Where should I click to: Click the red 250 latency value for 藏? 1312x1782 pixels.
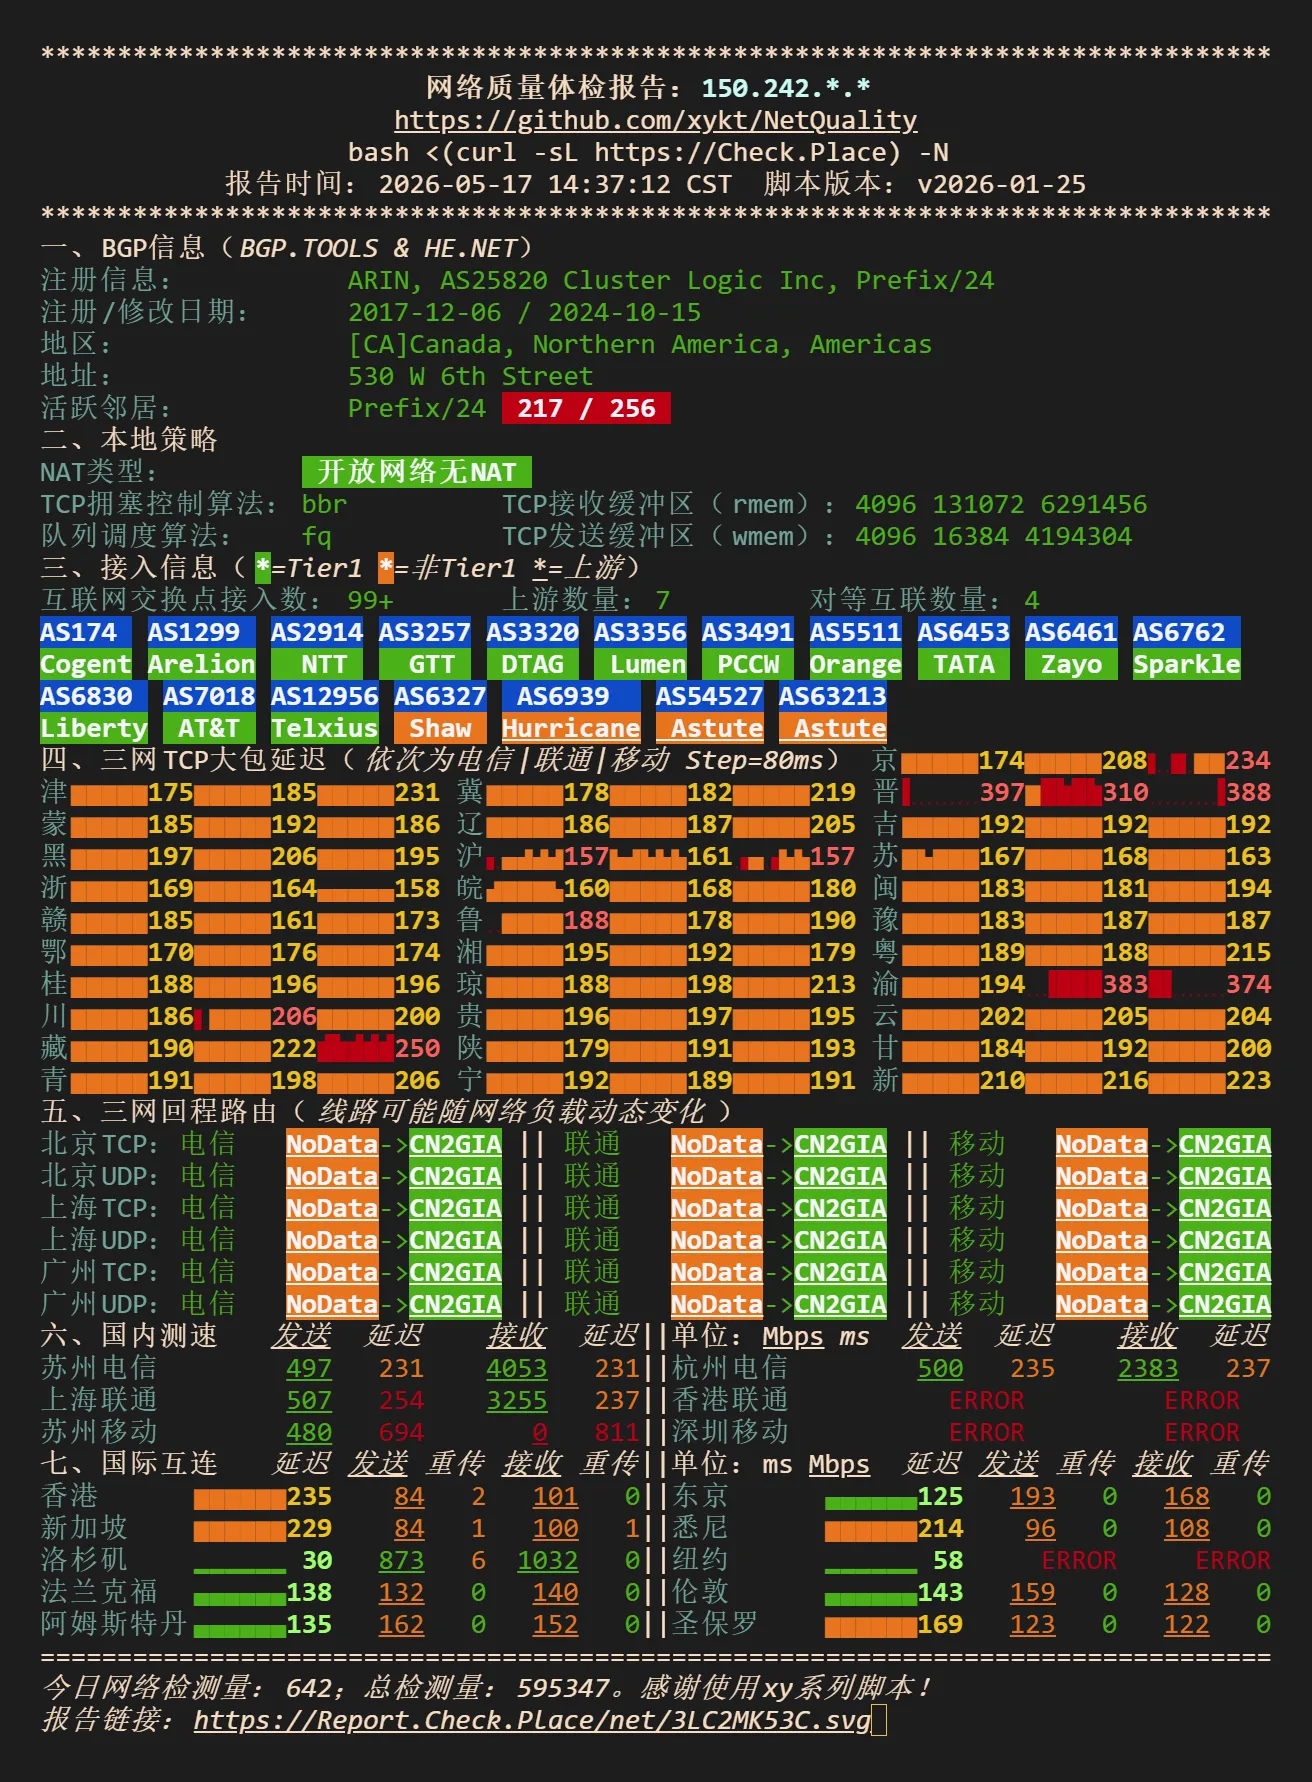coord(417,1048)
